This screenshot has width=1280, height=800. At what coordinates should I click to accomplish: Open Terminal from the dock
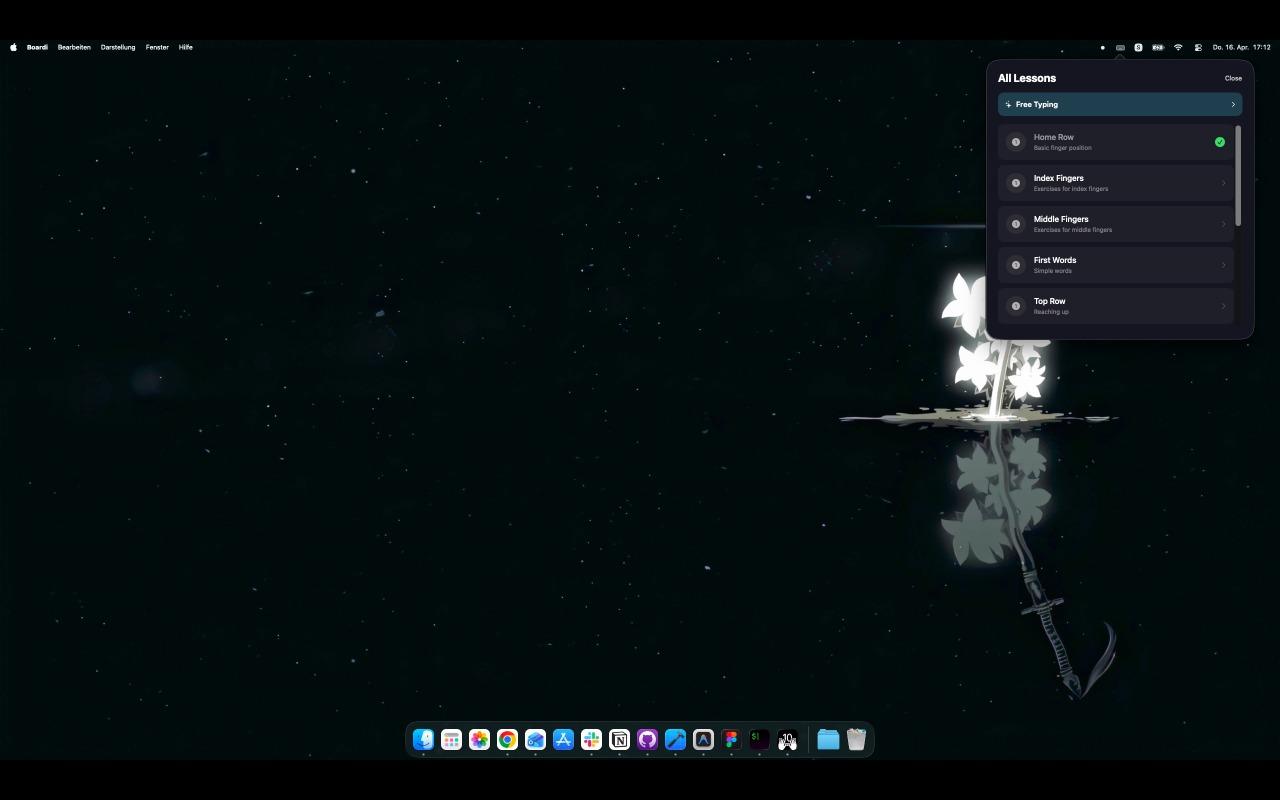[x=760, y=739]
